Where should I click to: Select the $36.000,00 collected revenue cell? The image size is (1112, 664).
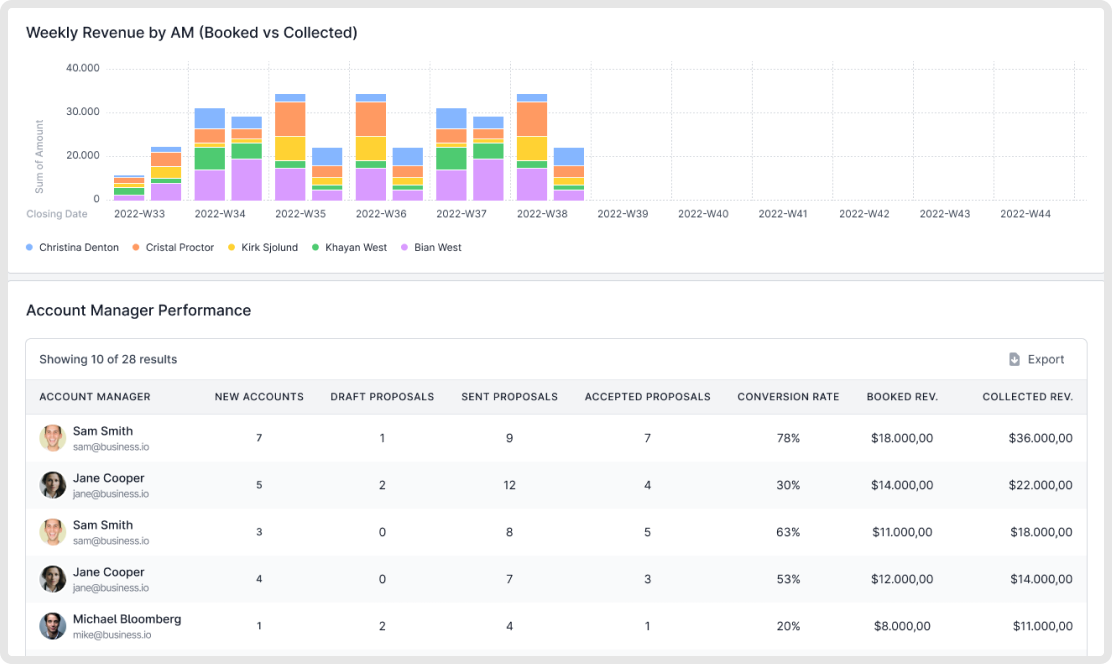(x=1040, y=438)
